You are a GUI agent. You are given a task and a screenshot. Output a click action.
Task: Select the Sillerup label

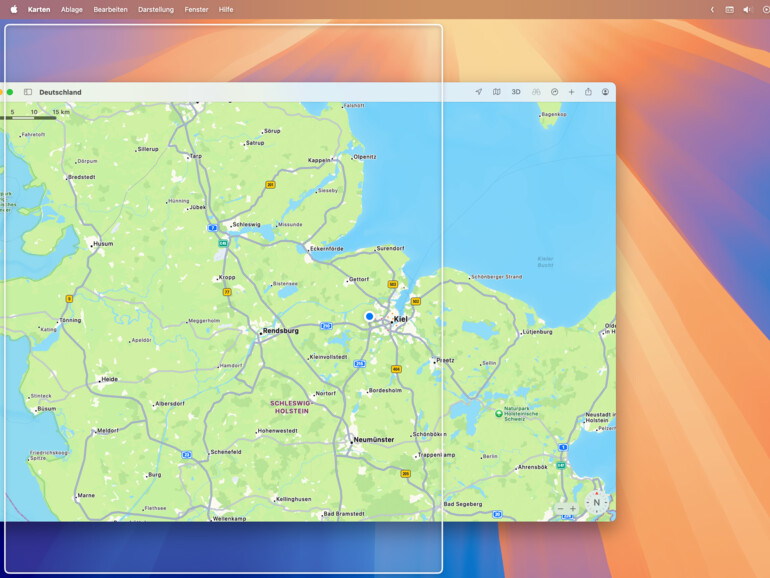(148, 149)
